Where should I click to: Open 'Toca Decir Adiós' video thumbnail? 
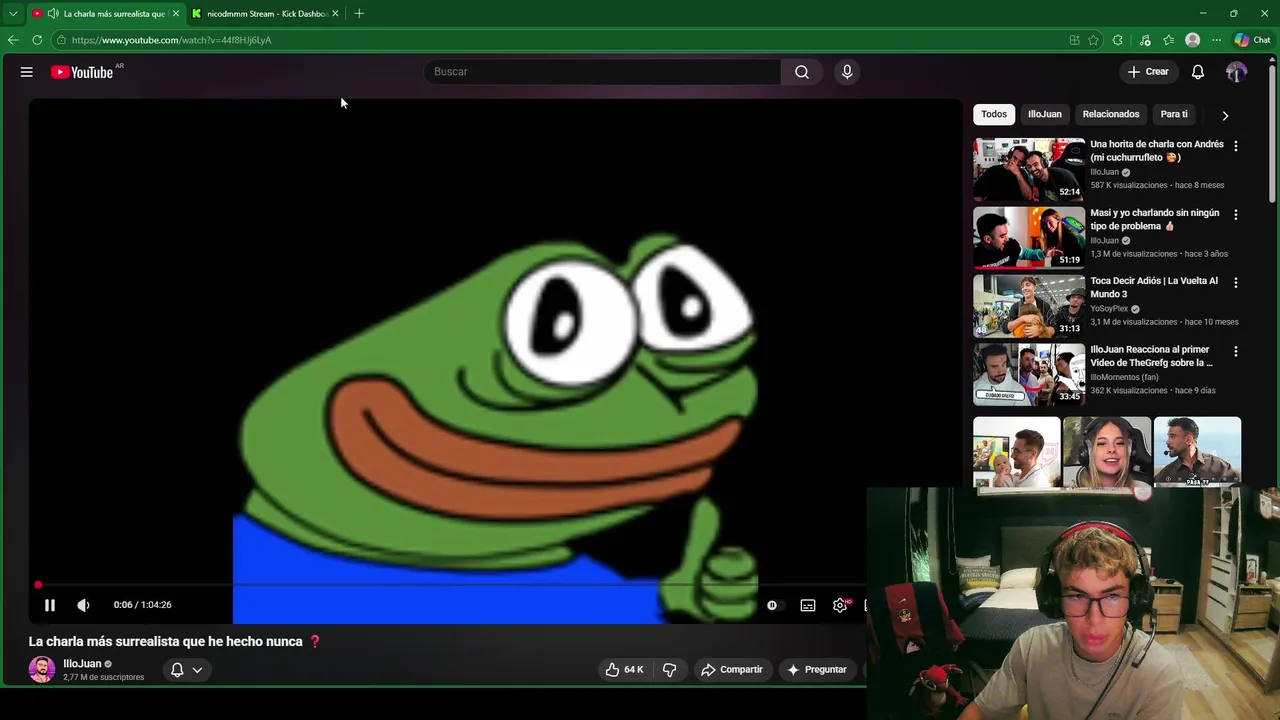coord(1029,306)
